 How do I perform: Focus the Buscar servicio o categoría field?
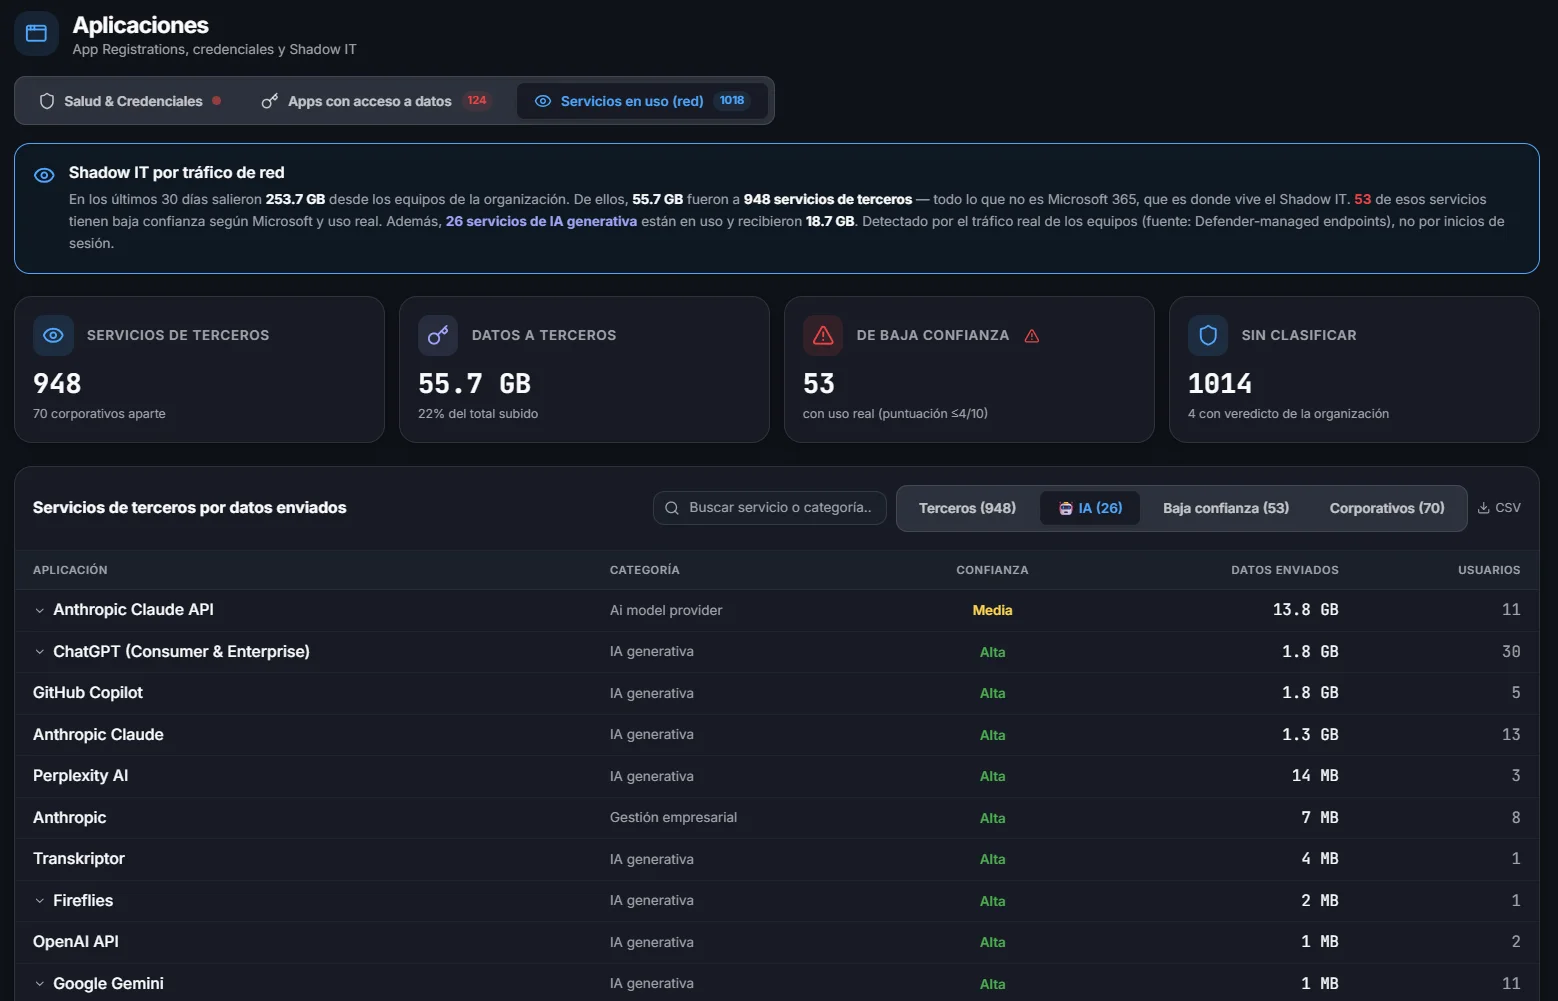click(x=769, y=508)
